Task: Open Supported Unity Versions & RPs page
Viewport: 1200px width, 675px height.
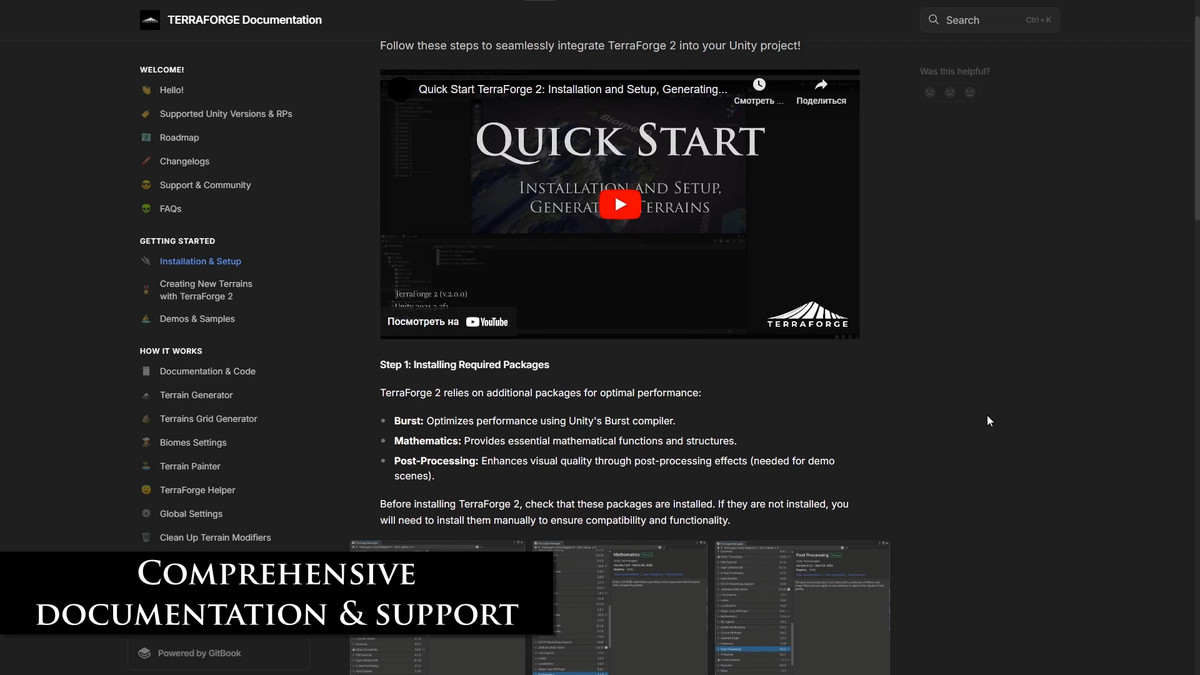Action: [x=226, y=114]
